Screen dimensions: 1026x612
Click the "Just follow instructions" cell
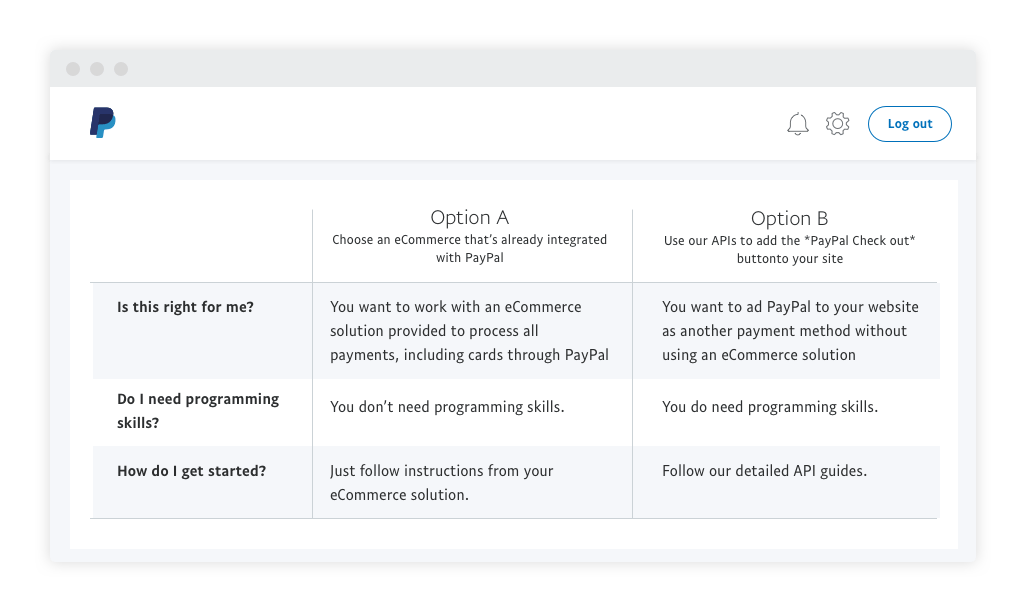[441, 482]
